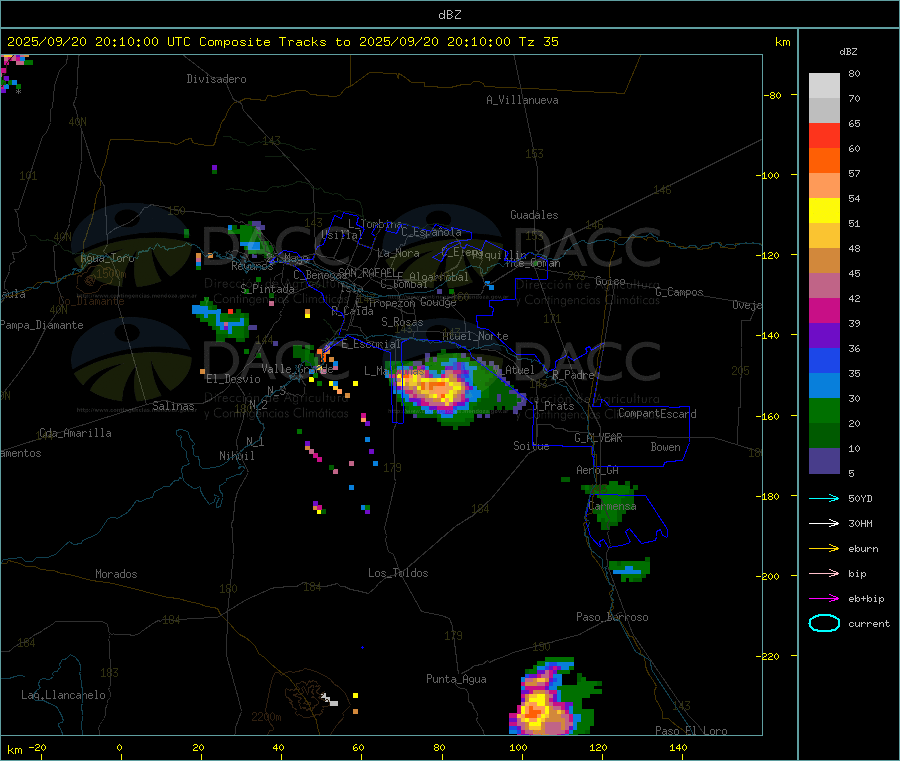Pick the slate 10–5 dBZ swatch
This screenshot has height=761, width=900.
click(824, 461)
